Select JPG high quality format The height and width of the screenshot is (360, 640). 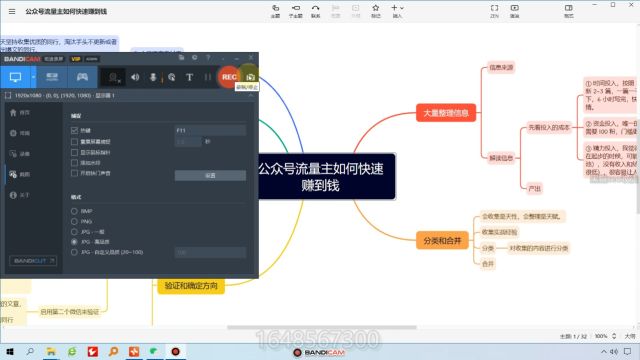click(74, 242)
